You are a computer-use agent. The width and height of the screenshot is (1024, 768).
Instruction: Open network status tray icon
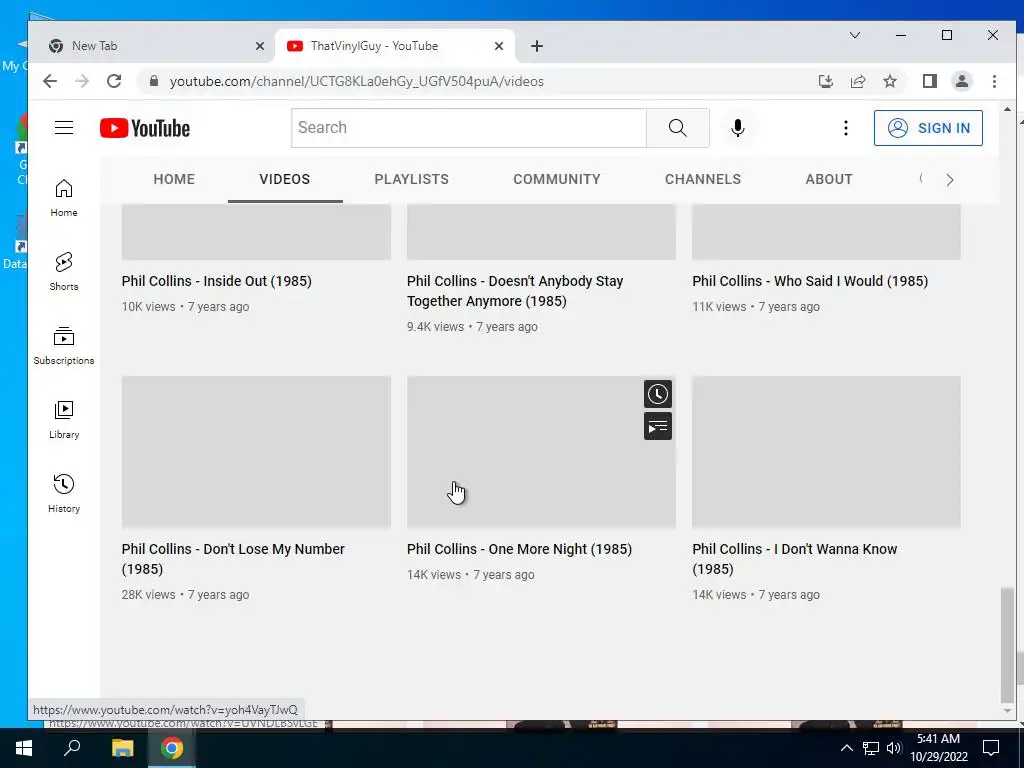[871, 748]
